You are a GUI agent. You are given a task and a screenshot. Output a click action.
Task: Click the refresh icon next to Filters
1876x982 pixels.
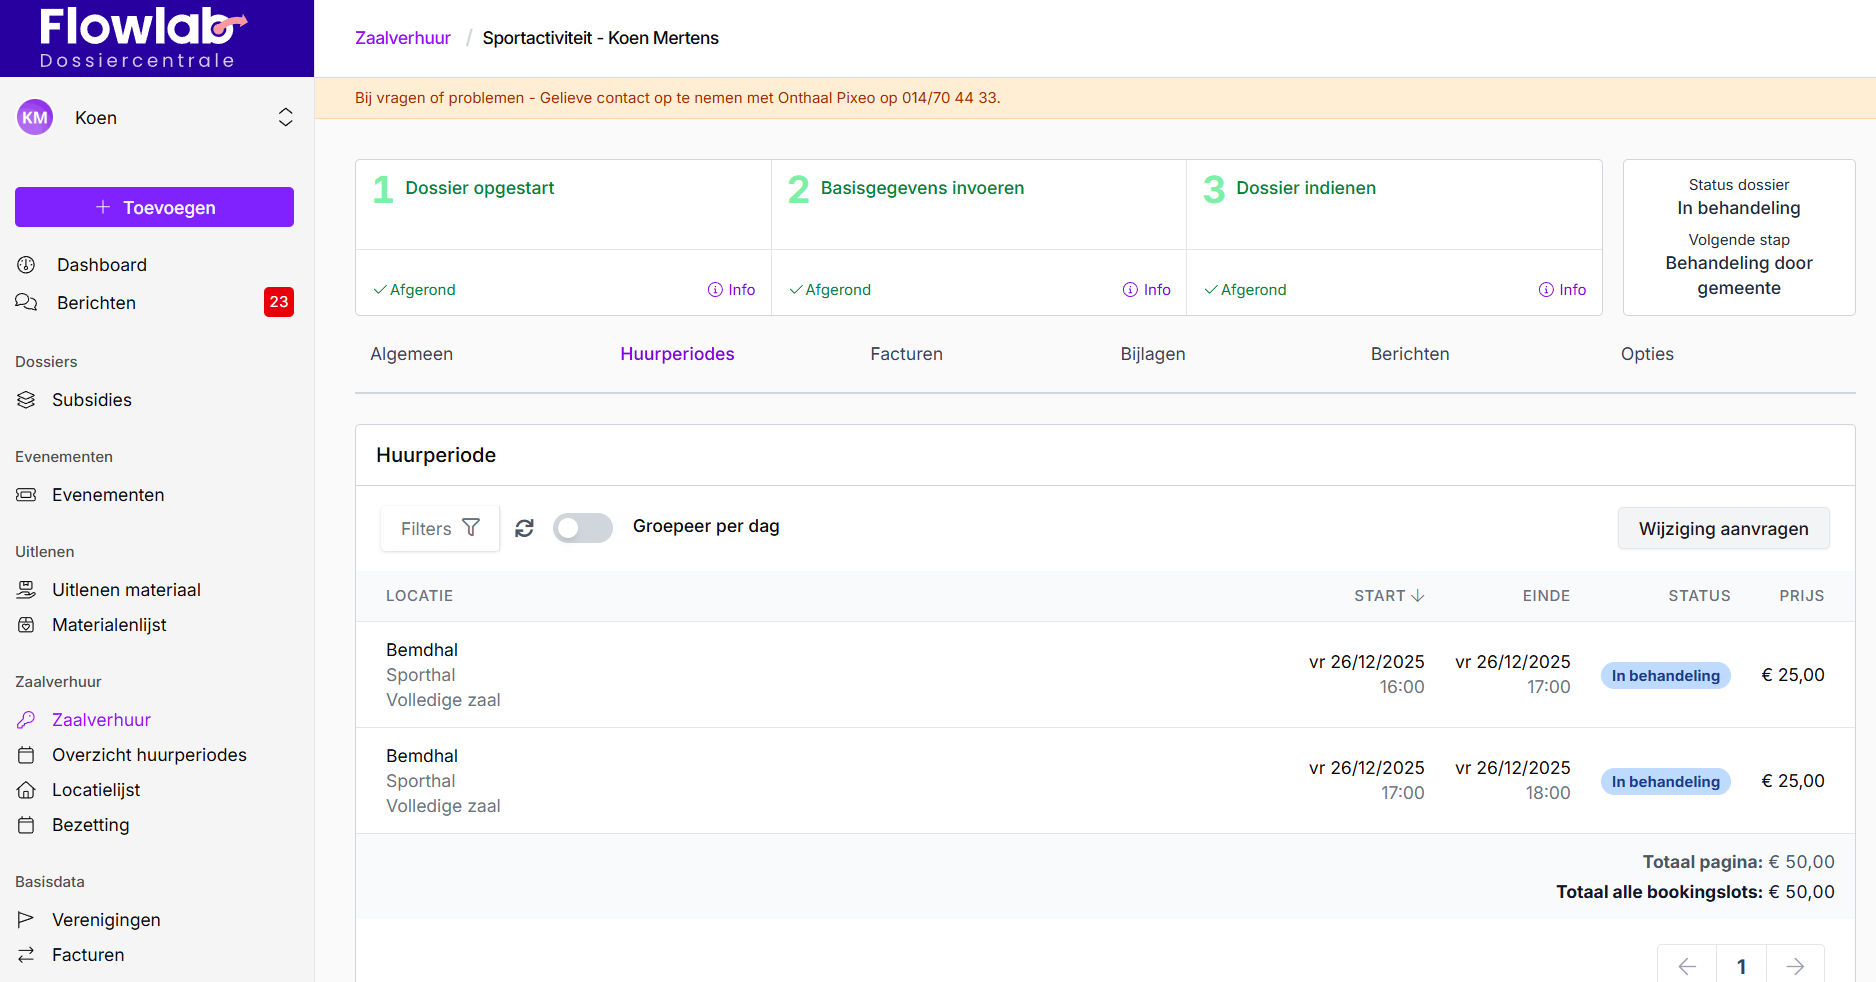point(524,528)
